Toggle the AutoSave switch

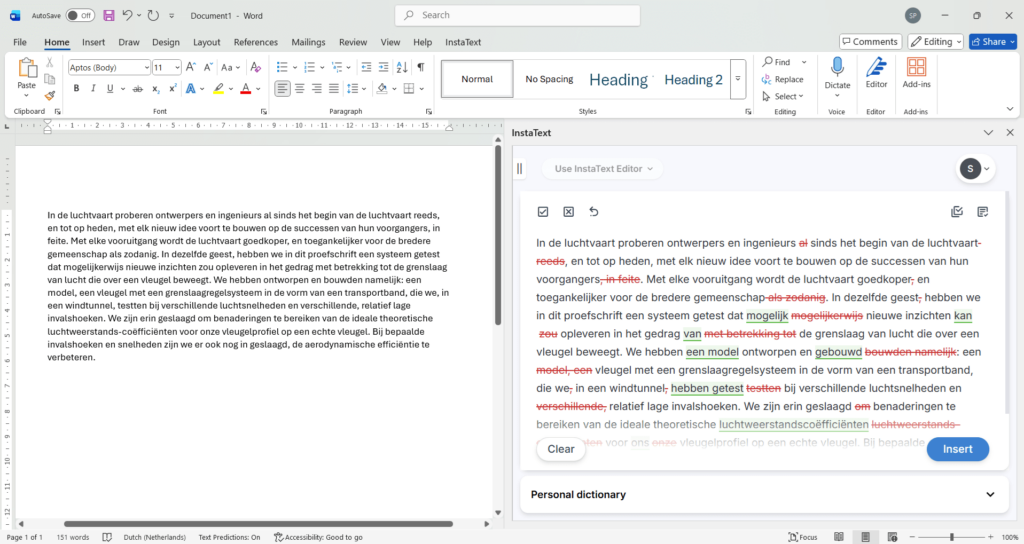tap(80, 16)
